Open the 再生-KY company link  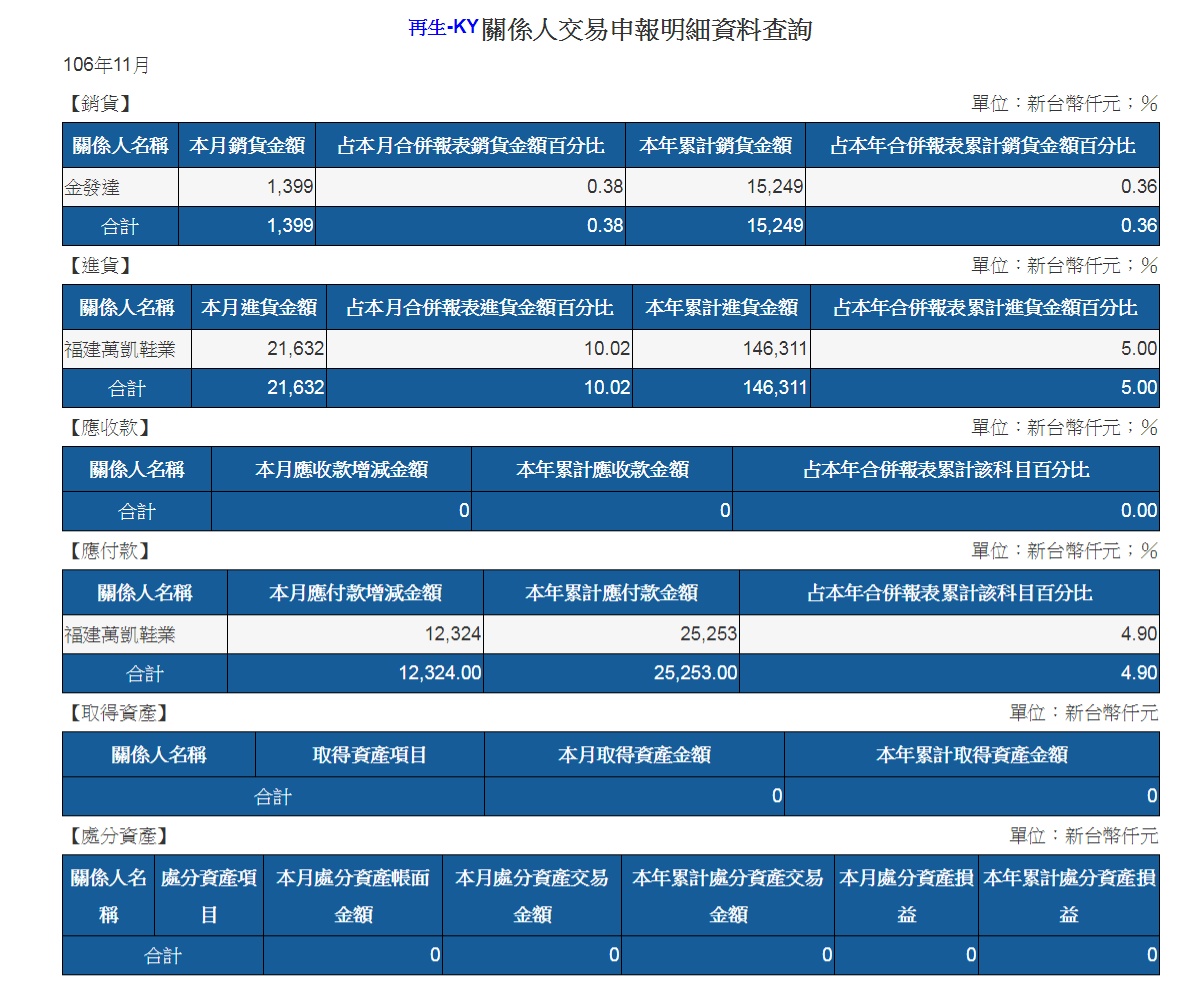click(443, 28)
